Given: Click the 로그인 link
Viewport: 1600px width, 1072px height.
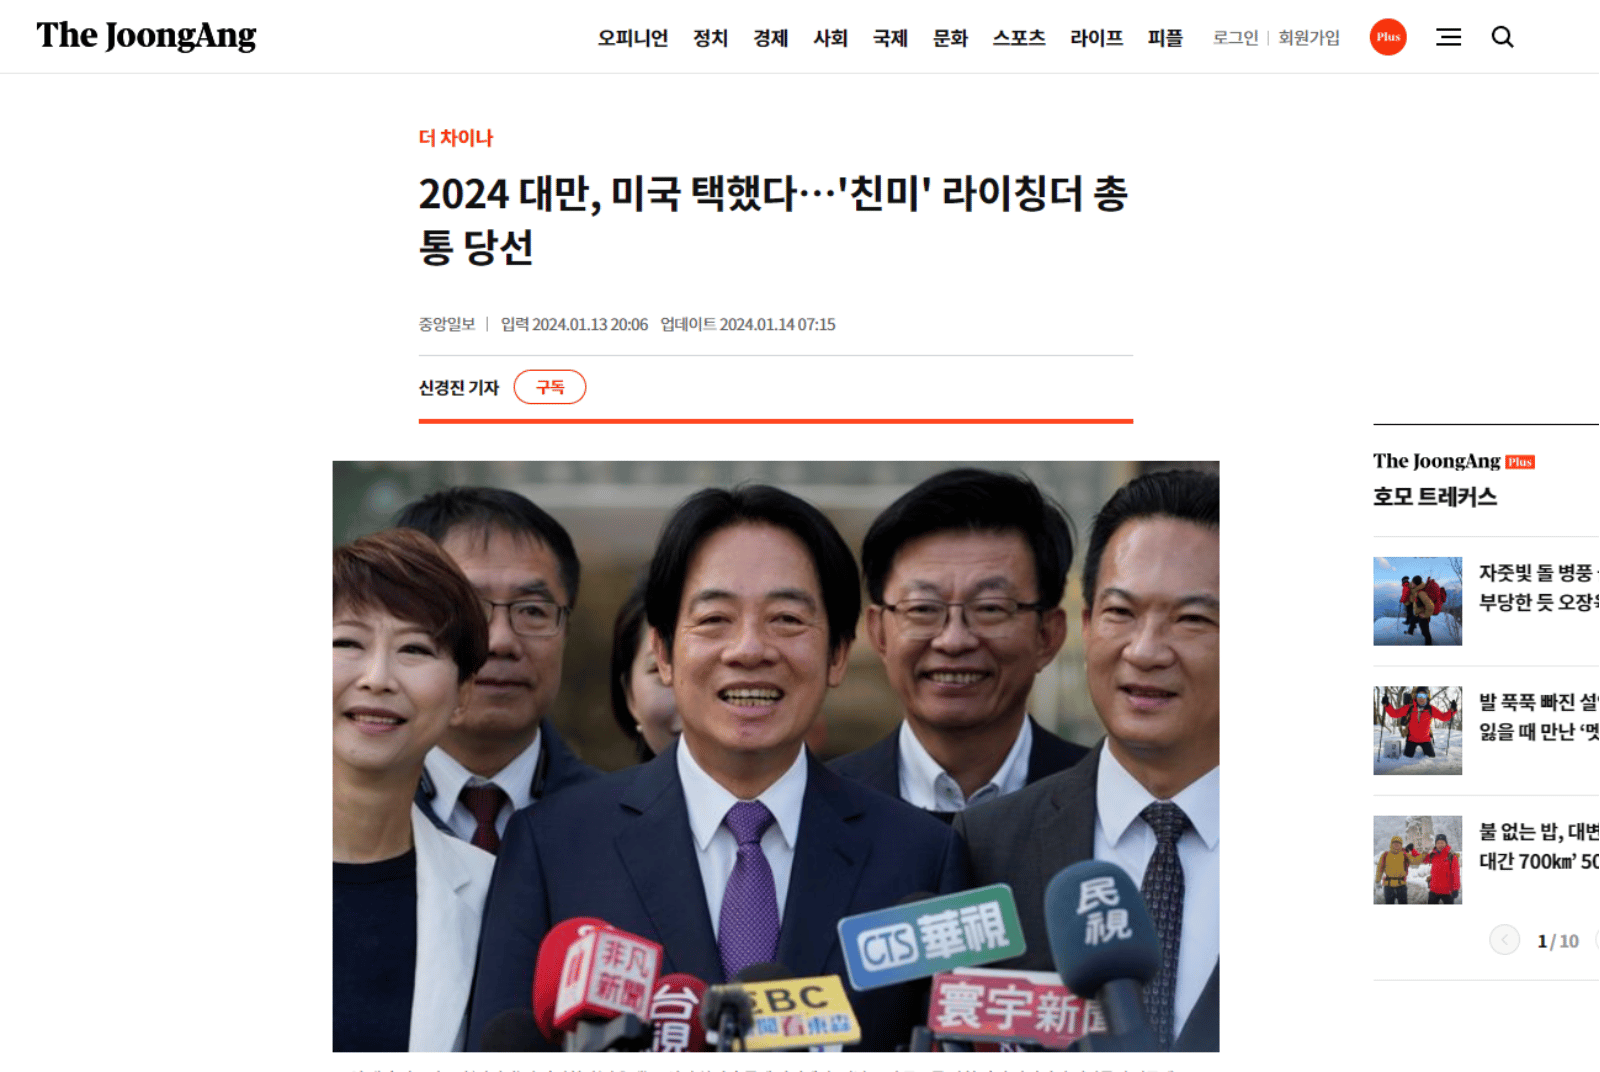Looking at the screenshot, I should (1235, 38).
